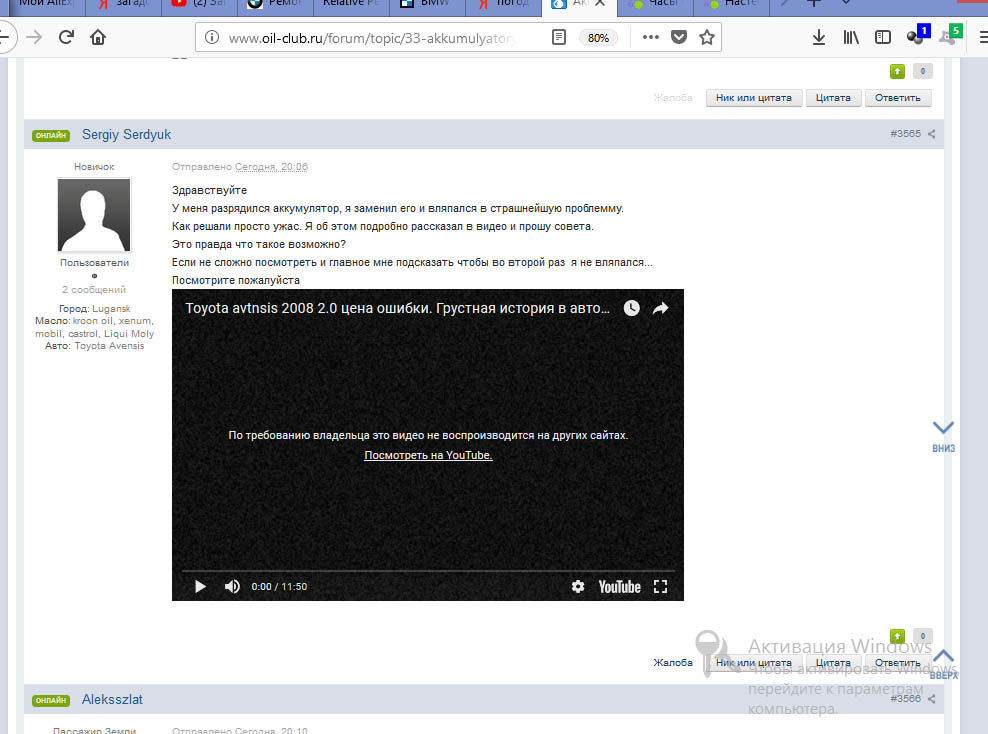The height and width of the screenshot is (734, 988).
Task: Switch the video to fullscreen
Action: click(660, 587)
